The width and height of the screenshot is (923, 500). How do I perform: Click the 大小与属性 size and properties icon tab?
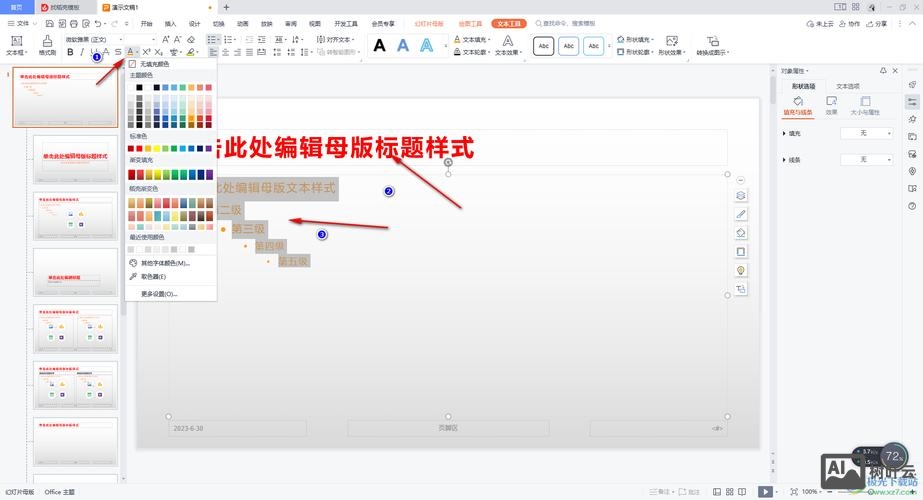865,105
